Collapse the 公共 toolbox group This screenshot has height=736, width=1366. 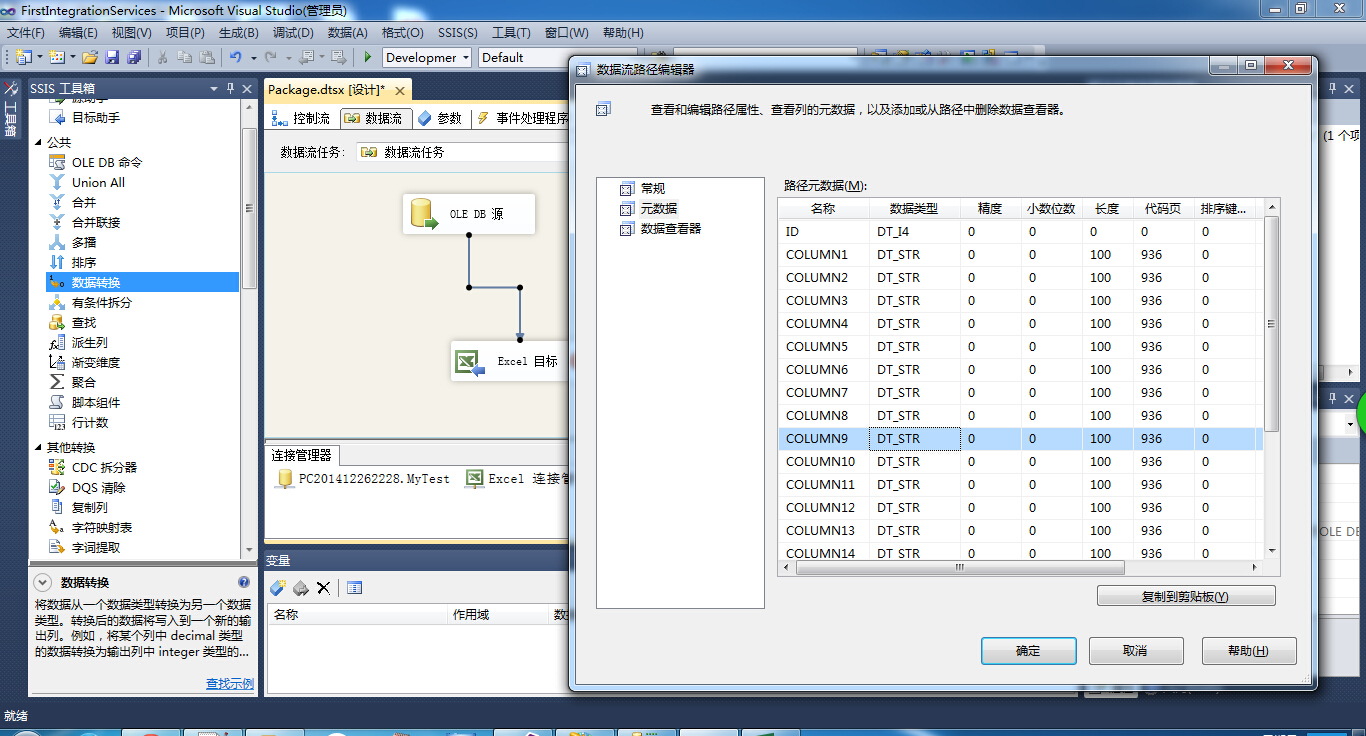(x=39, y=142)
